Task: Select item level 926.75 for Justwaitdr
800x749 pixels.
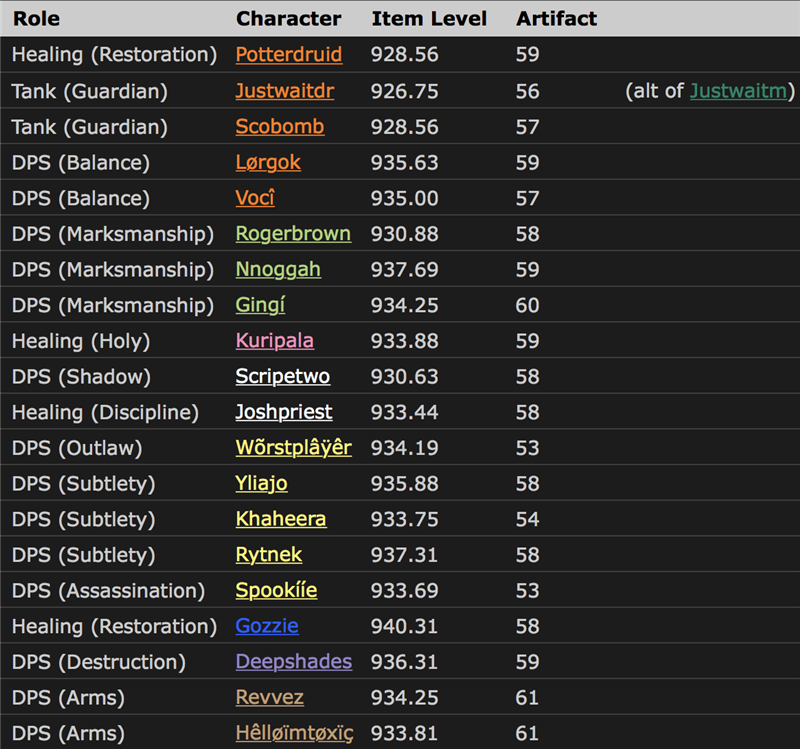Action: pyautogui.click(x=404, y=92)
